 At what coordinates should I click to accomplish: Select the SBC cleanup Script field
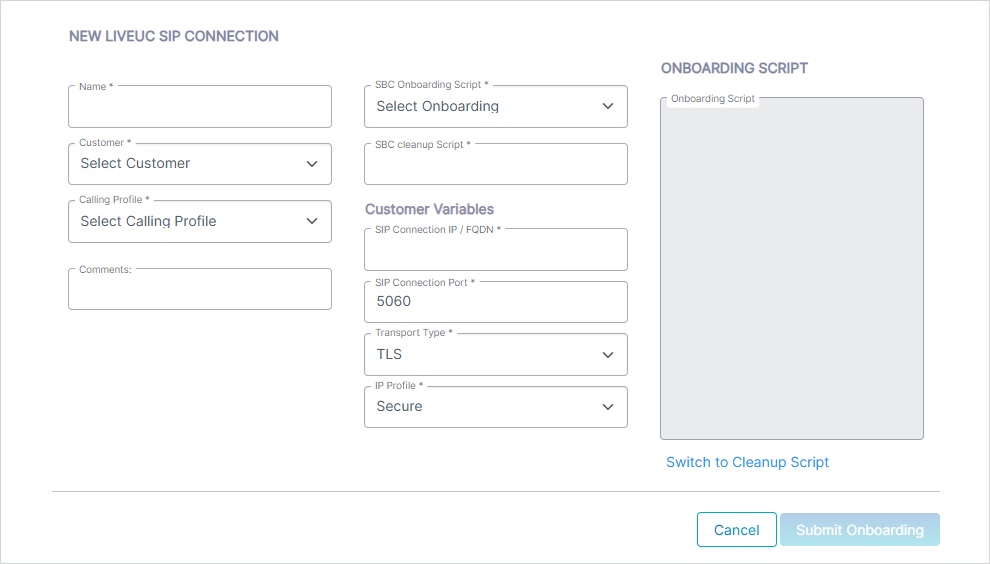click(x=495, y=165)
